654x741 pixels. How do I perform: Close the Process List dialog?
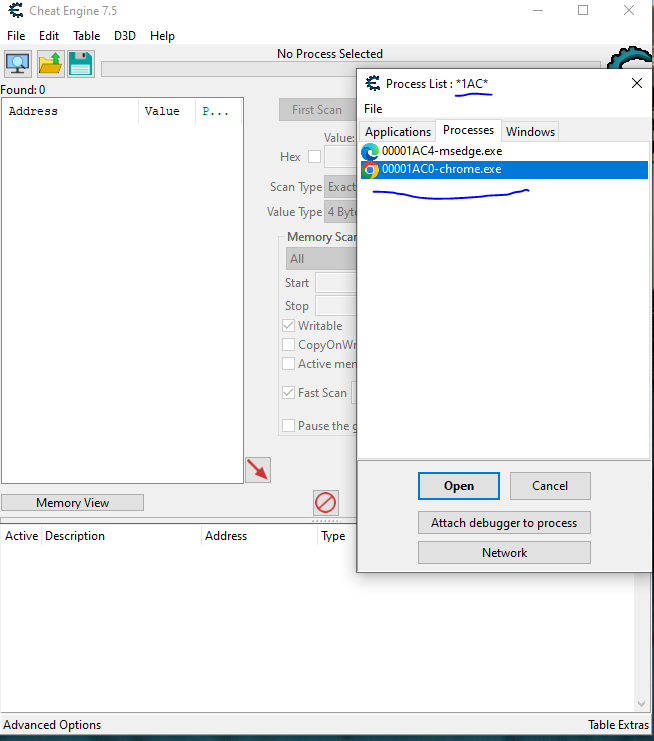point(637,83)
